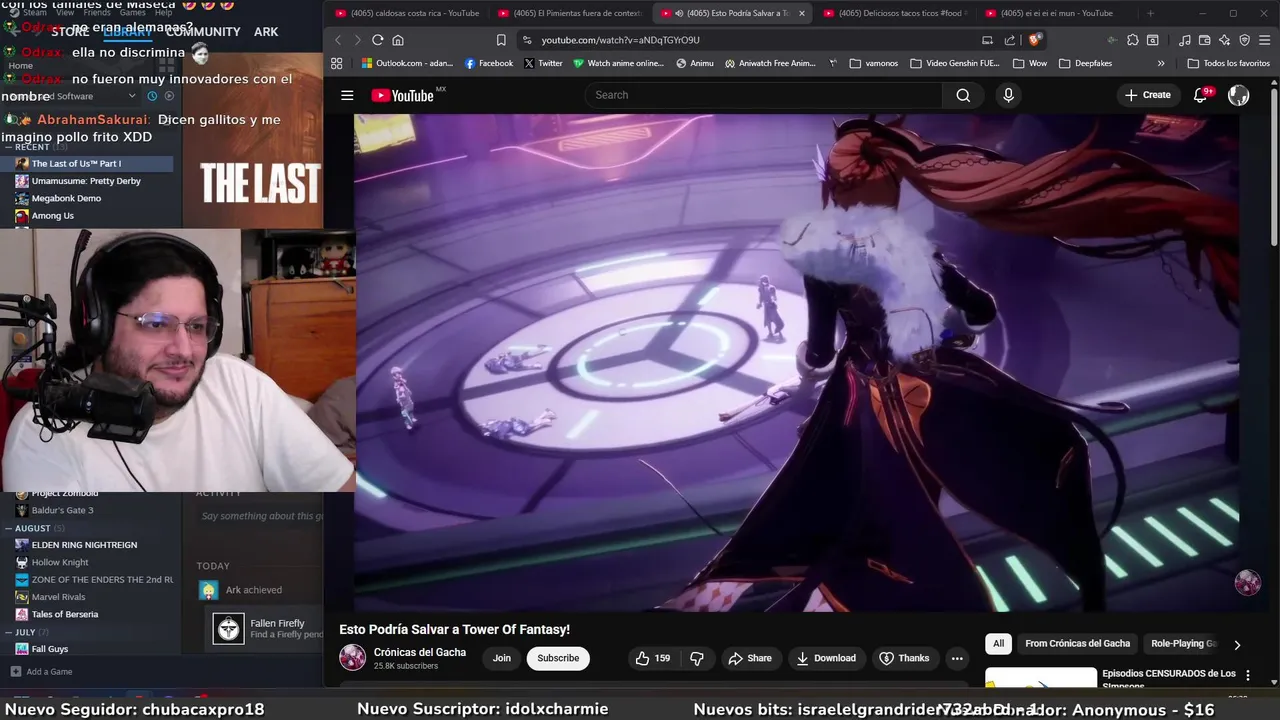Click the YouTube search input field

click(765, 95)
